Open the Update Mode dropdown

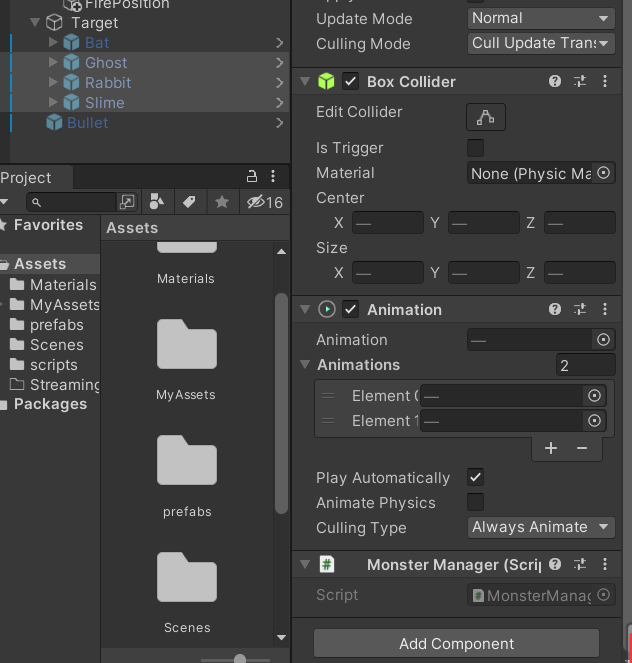(541, 18)
